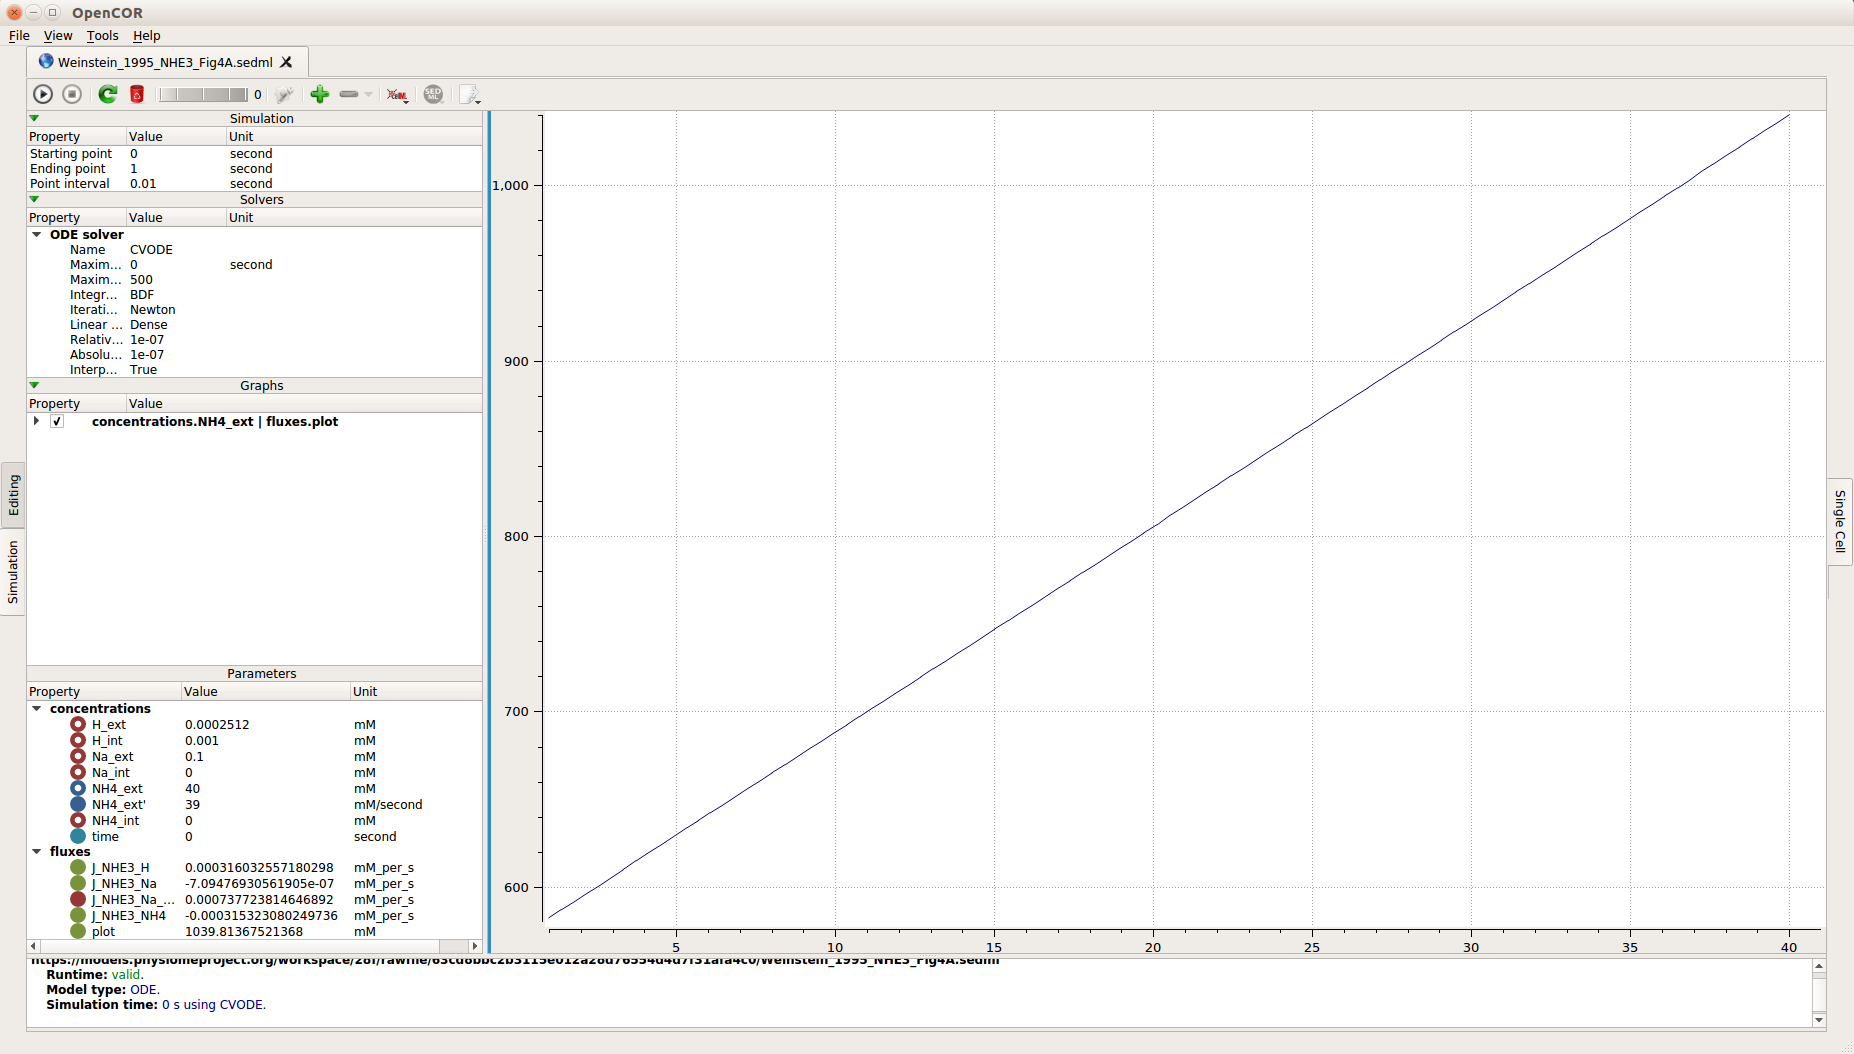This screenshot has height=1054, width=1854.
Task: Open the File menu
Action: click(19, 36)
